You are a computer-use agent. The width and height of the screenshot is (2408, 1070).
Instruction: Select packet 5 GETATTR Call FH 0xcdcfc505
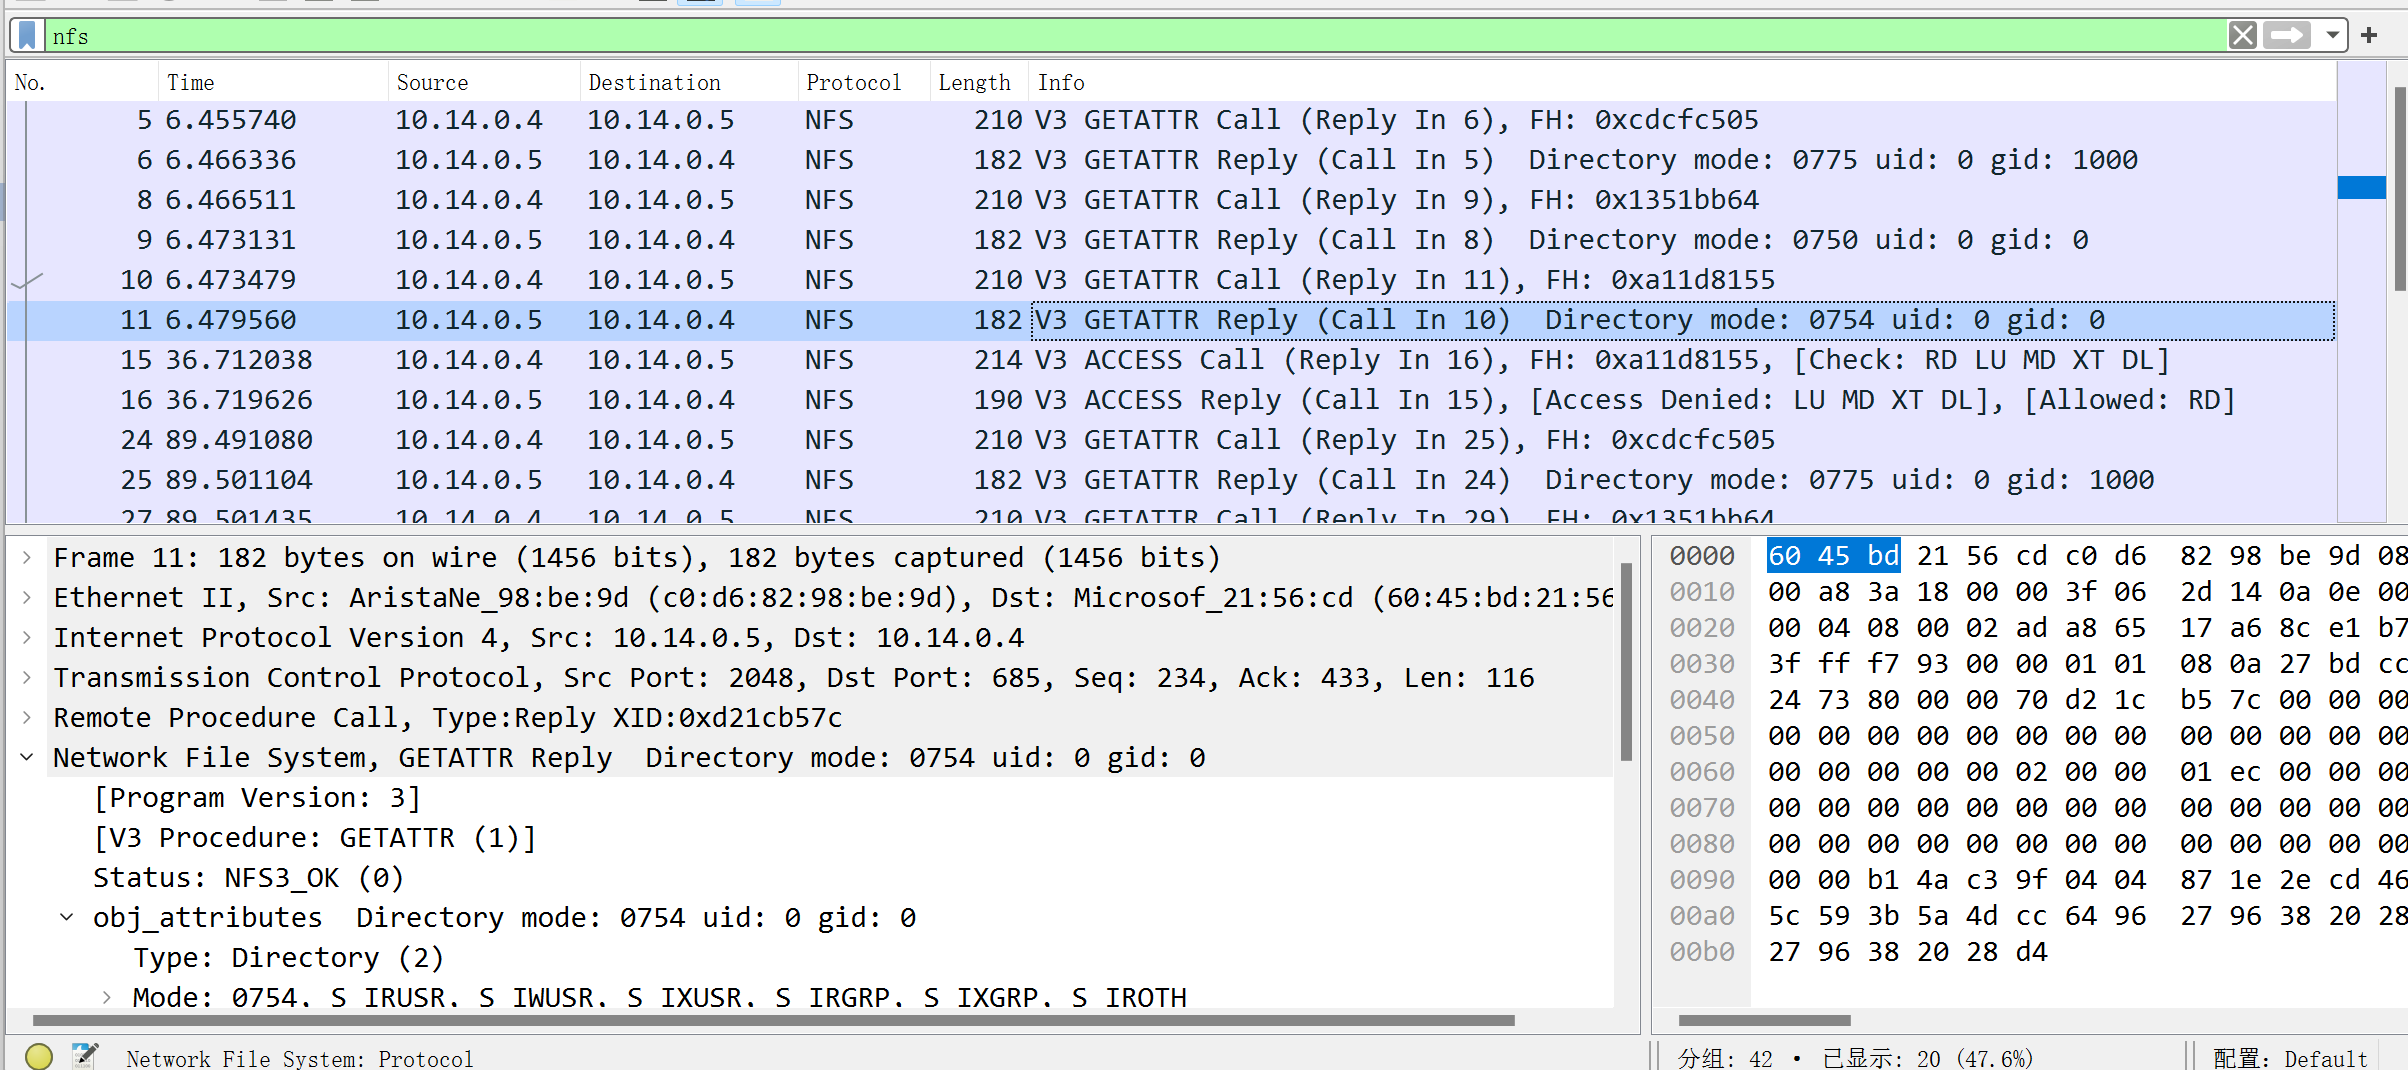[x=1171, y=120]
